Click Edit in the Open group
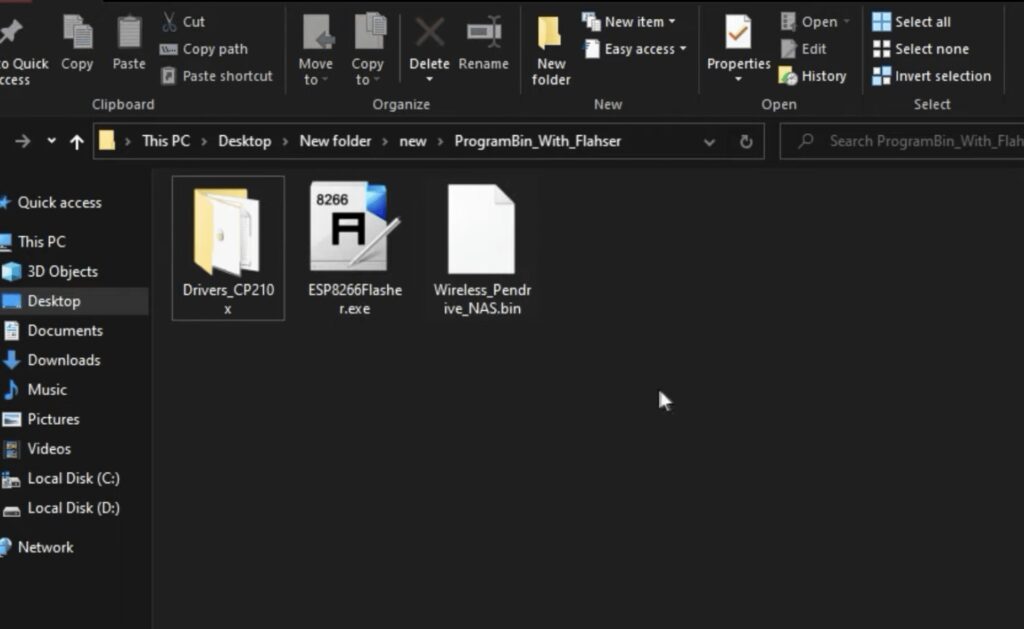This screenshot has width=1024, height=629. [x=803, y=49]
